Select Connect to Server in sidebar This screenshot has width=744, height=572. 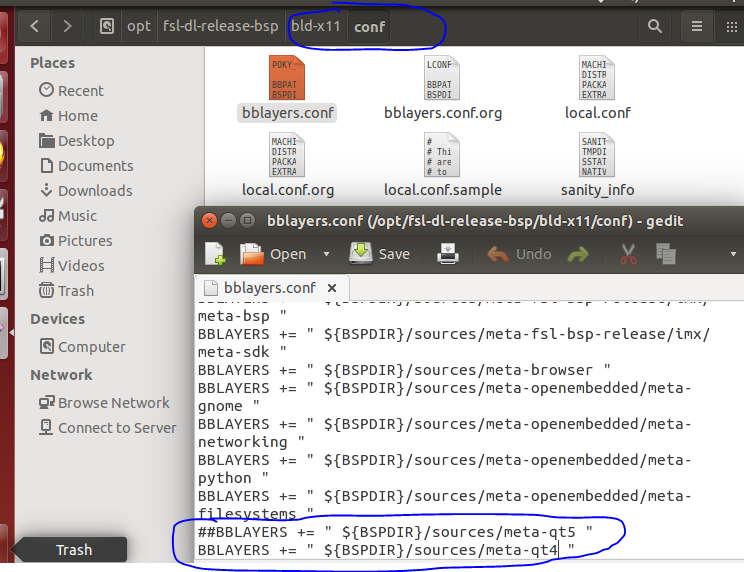[108, 428]
